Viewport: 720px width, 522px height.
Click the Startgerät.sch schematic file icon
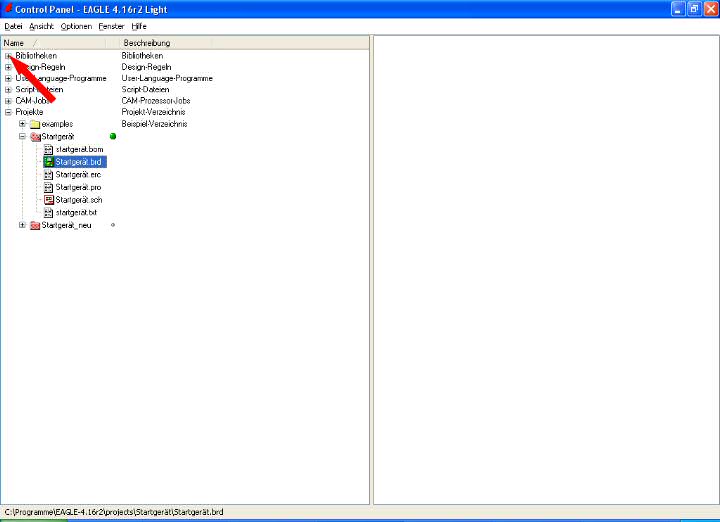pyautogui.click(x=48, y=199)
